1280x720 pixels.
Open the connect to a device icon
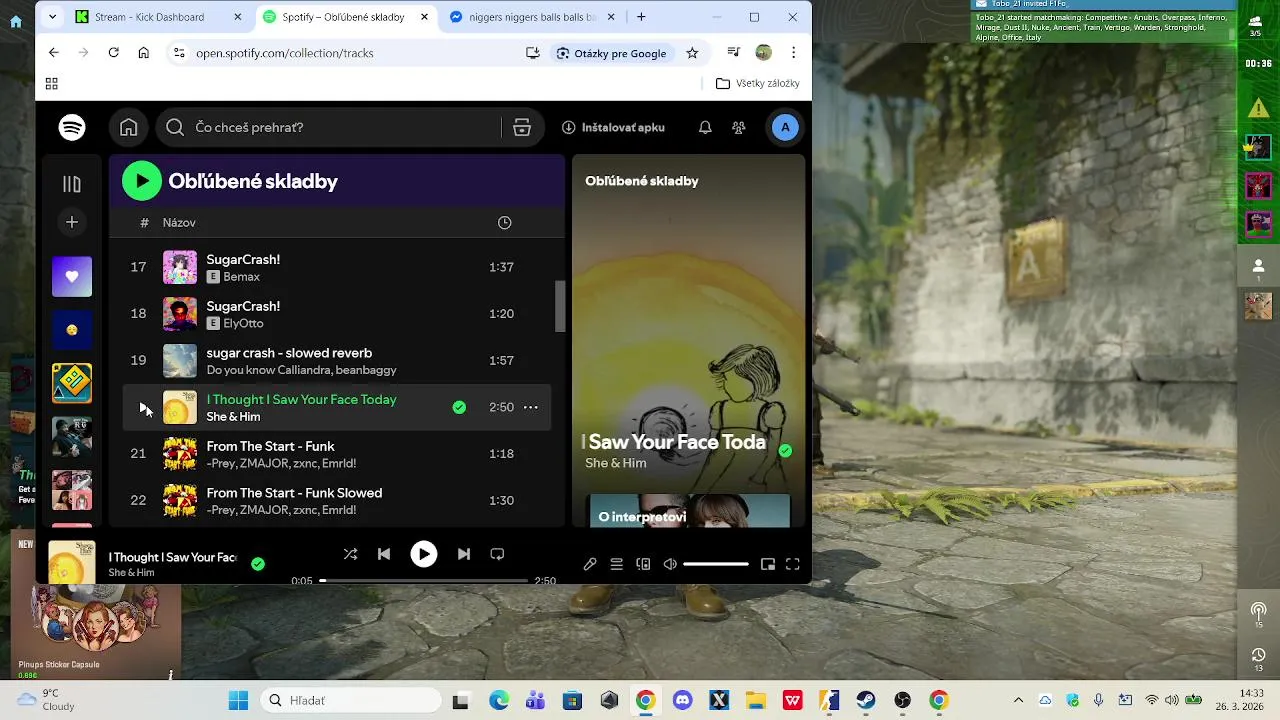[643, 564]
